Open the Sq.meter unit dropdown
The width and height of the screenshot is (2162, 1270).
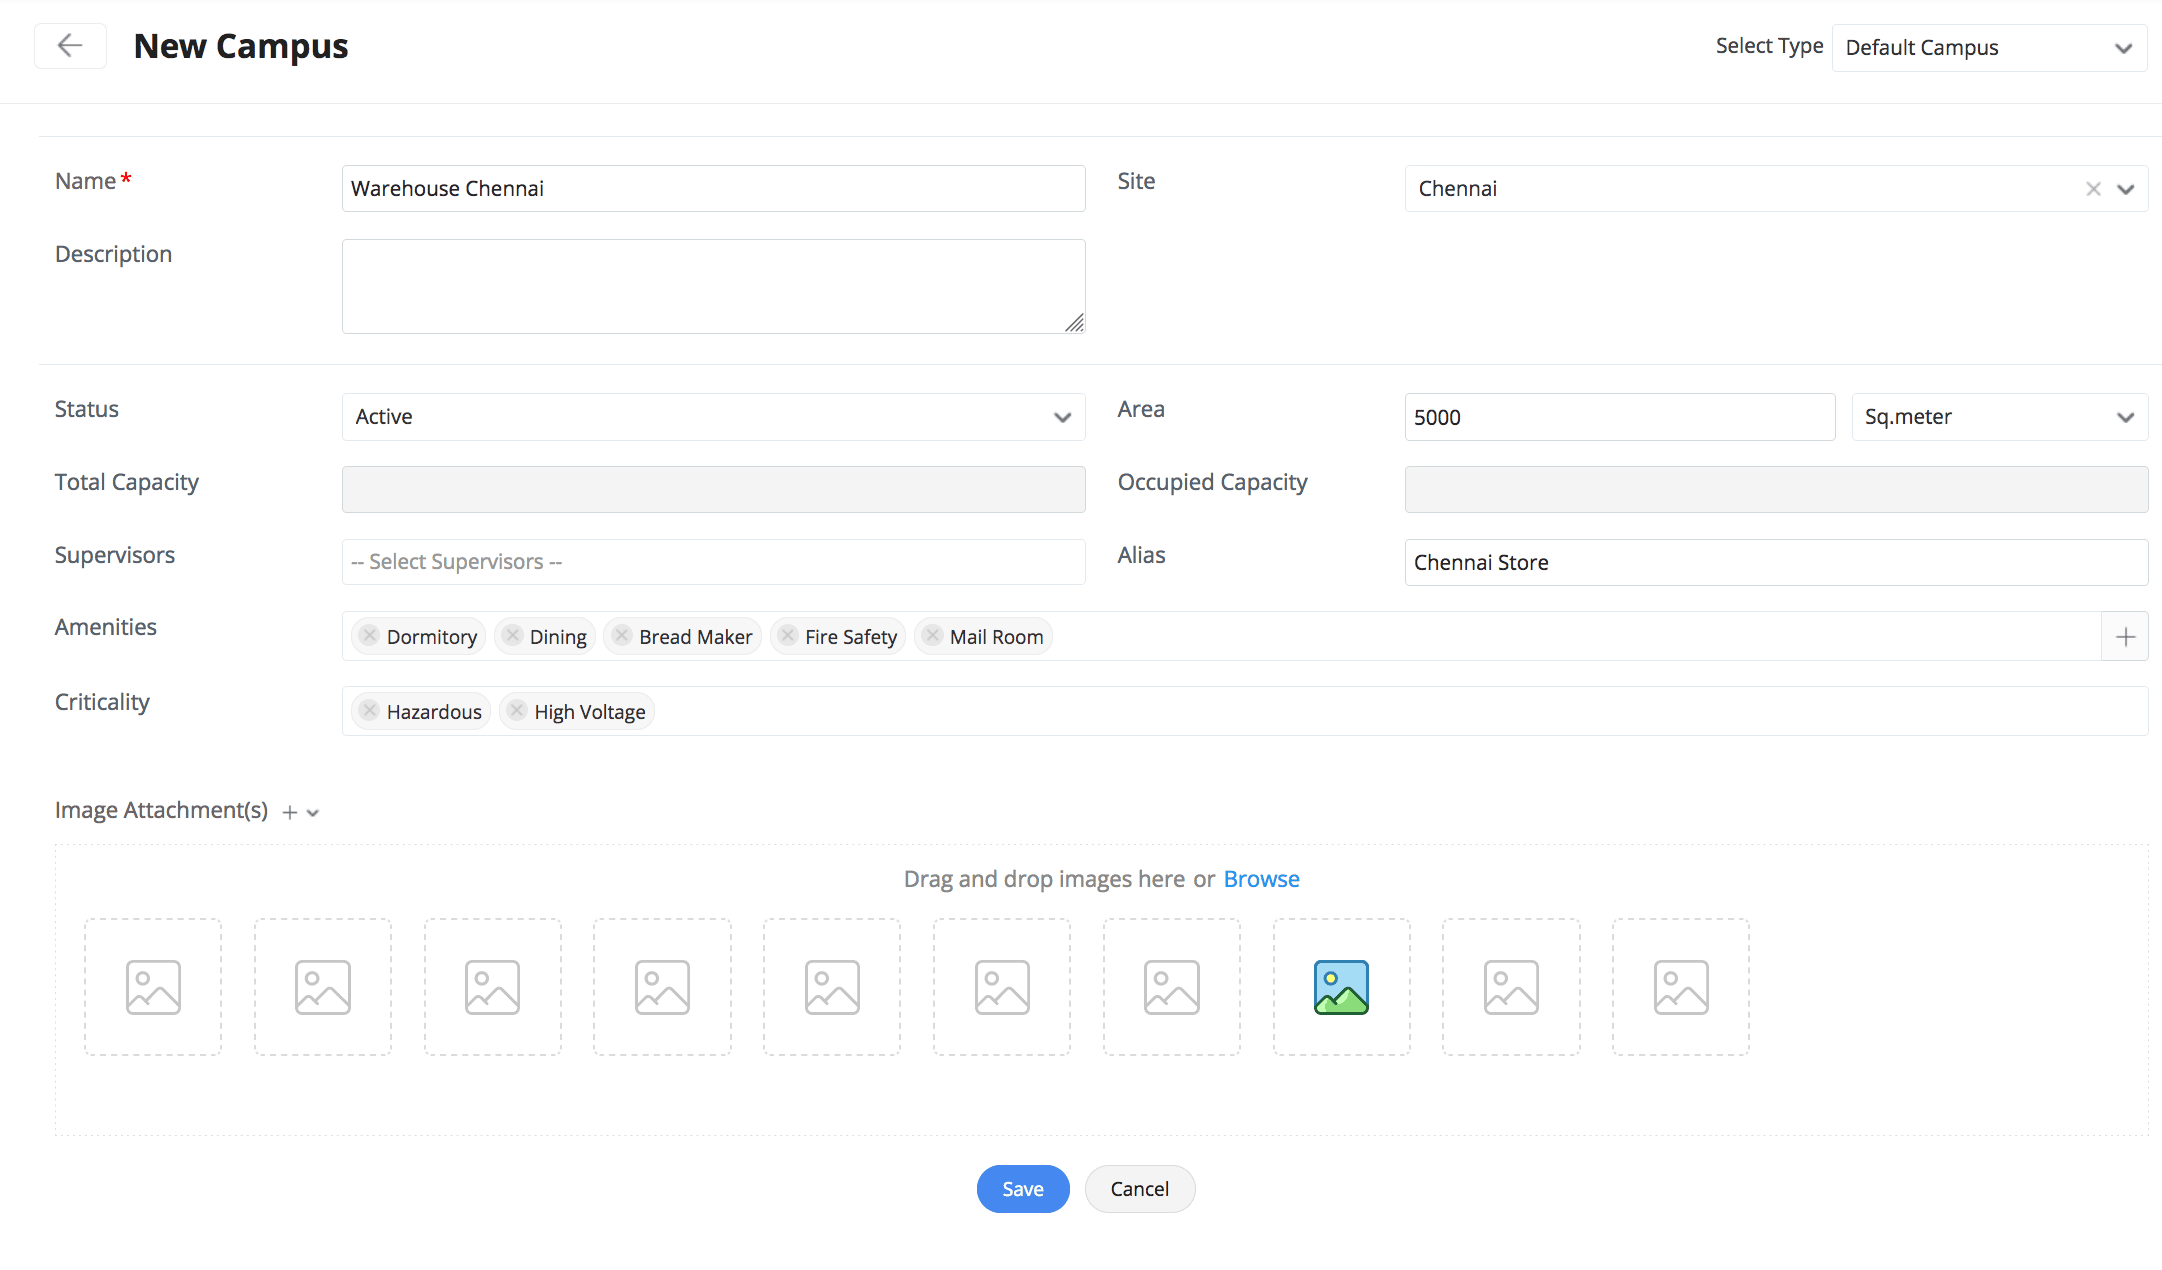pyautogui.click(x=1999, y=417)
